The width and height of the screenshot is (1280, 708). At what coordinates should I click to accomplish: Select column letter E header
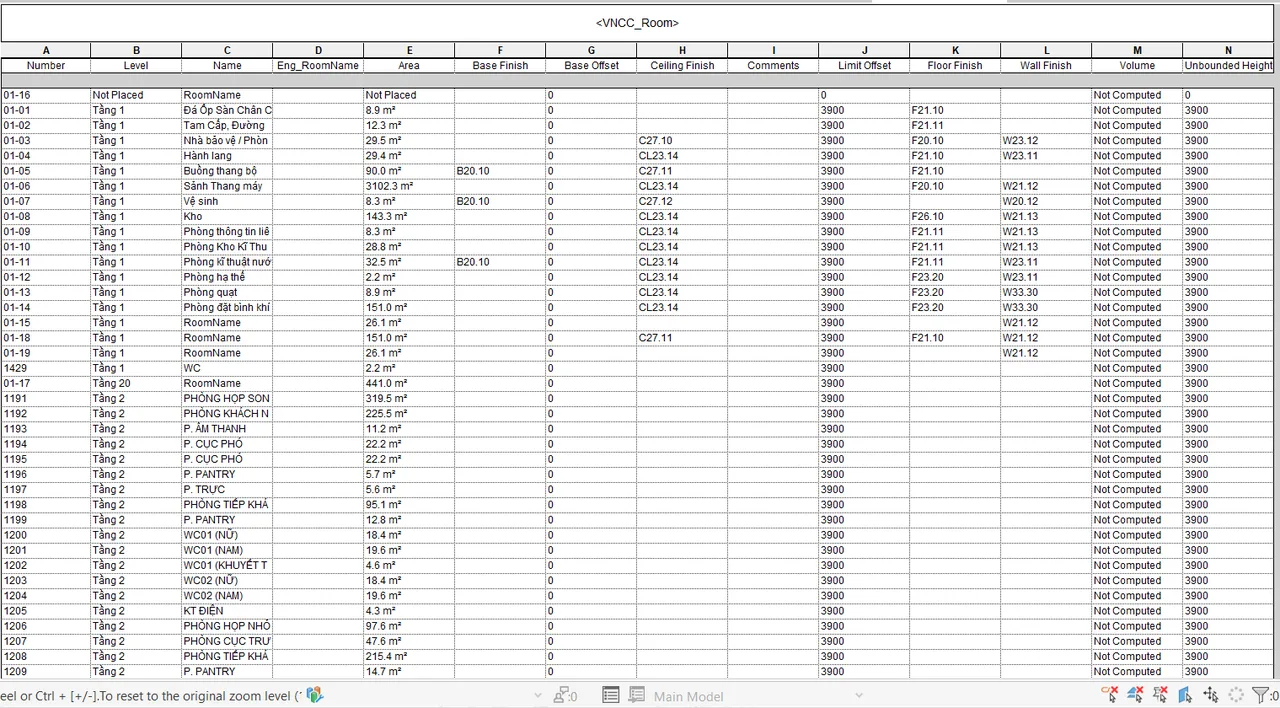tap(409, 50)
